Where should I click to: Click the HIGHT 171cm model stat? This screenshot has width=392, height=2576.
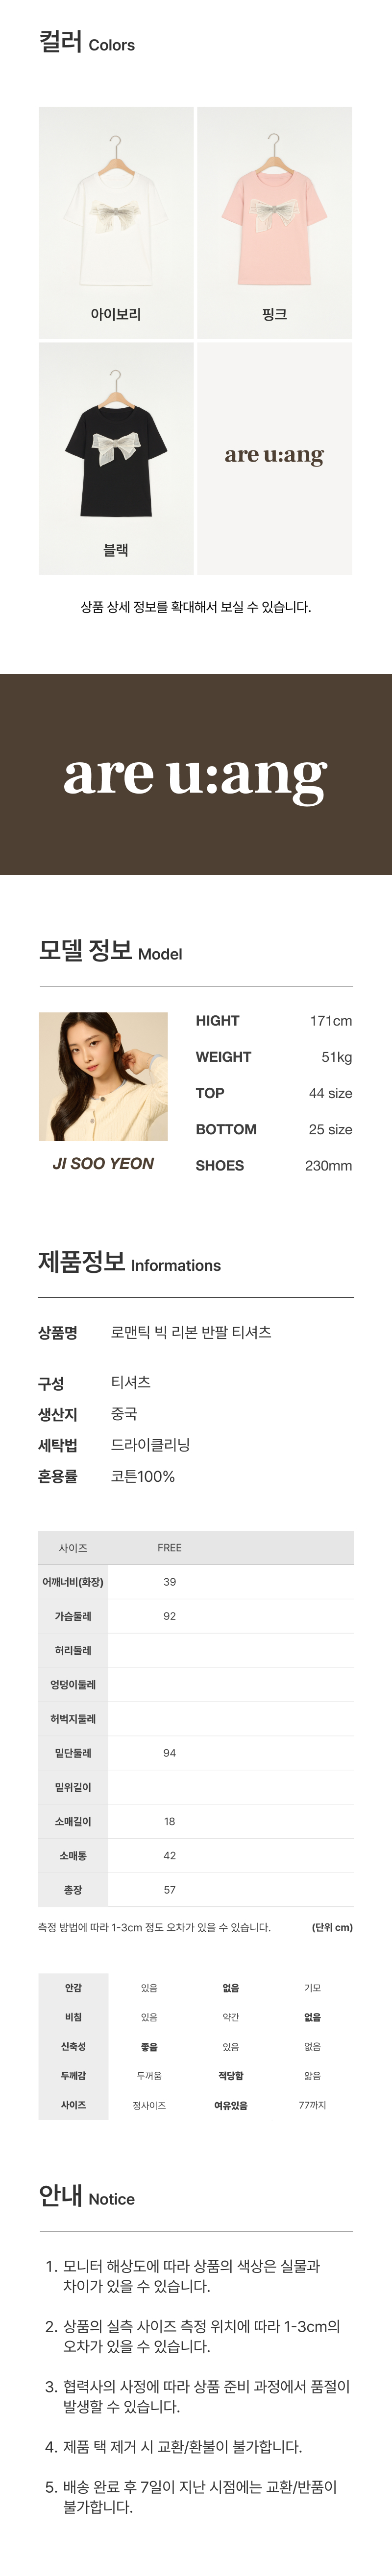click(x=274, y=1021)
